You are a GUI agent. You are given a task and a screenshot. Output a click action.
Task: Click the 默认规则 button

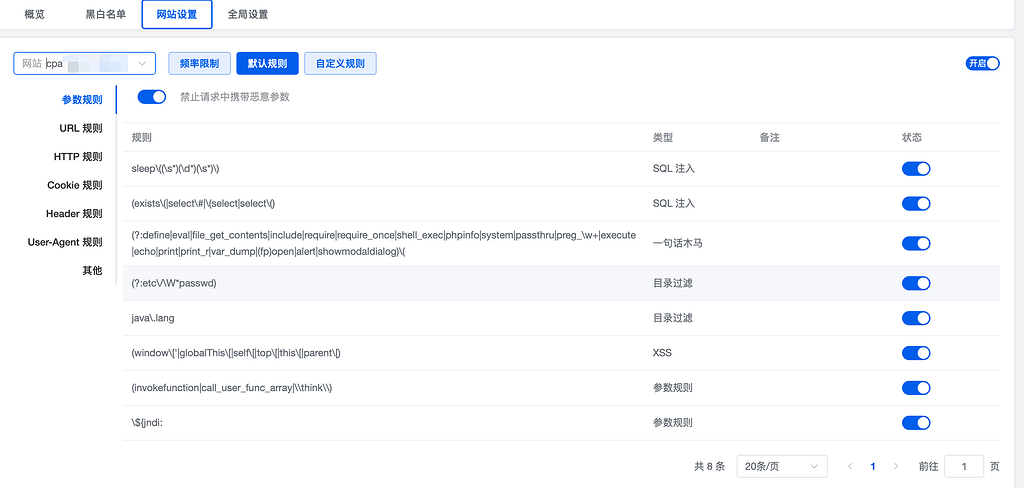point(267,63)
